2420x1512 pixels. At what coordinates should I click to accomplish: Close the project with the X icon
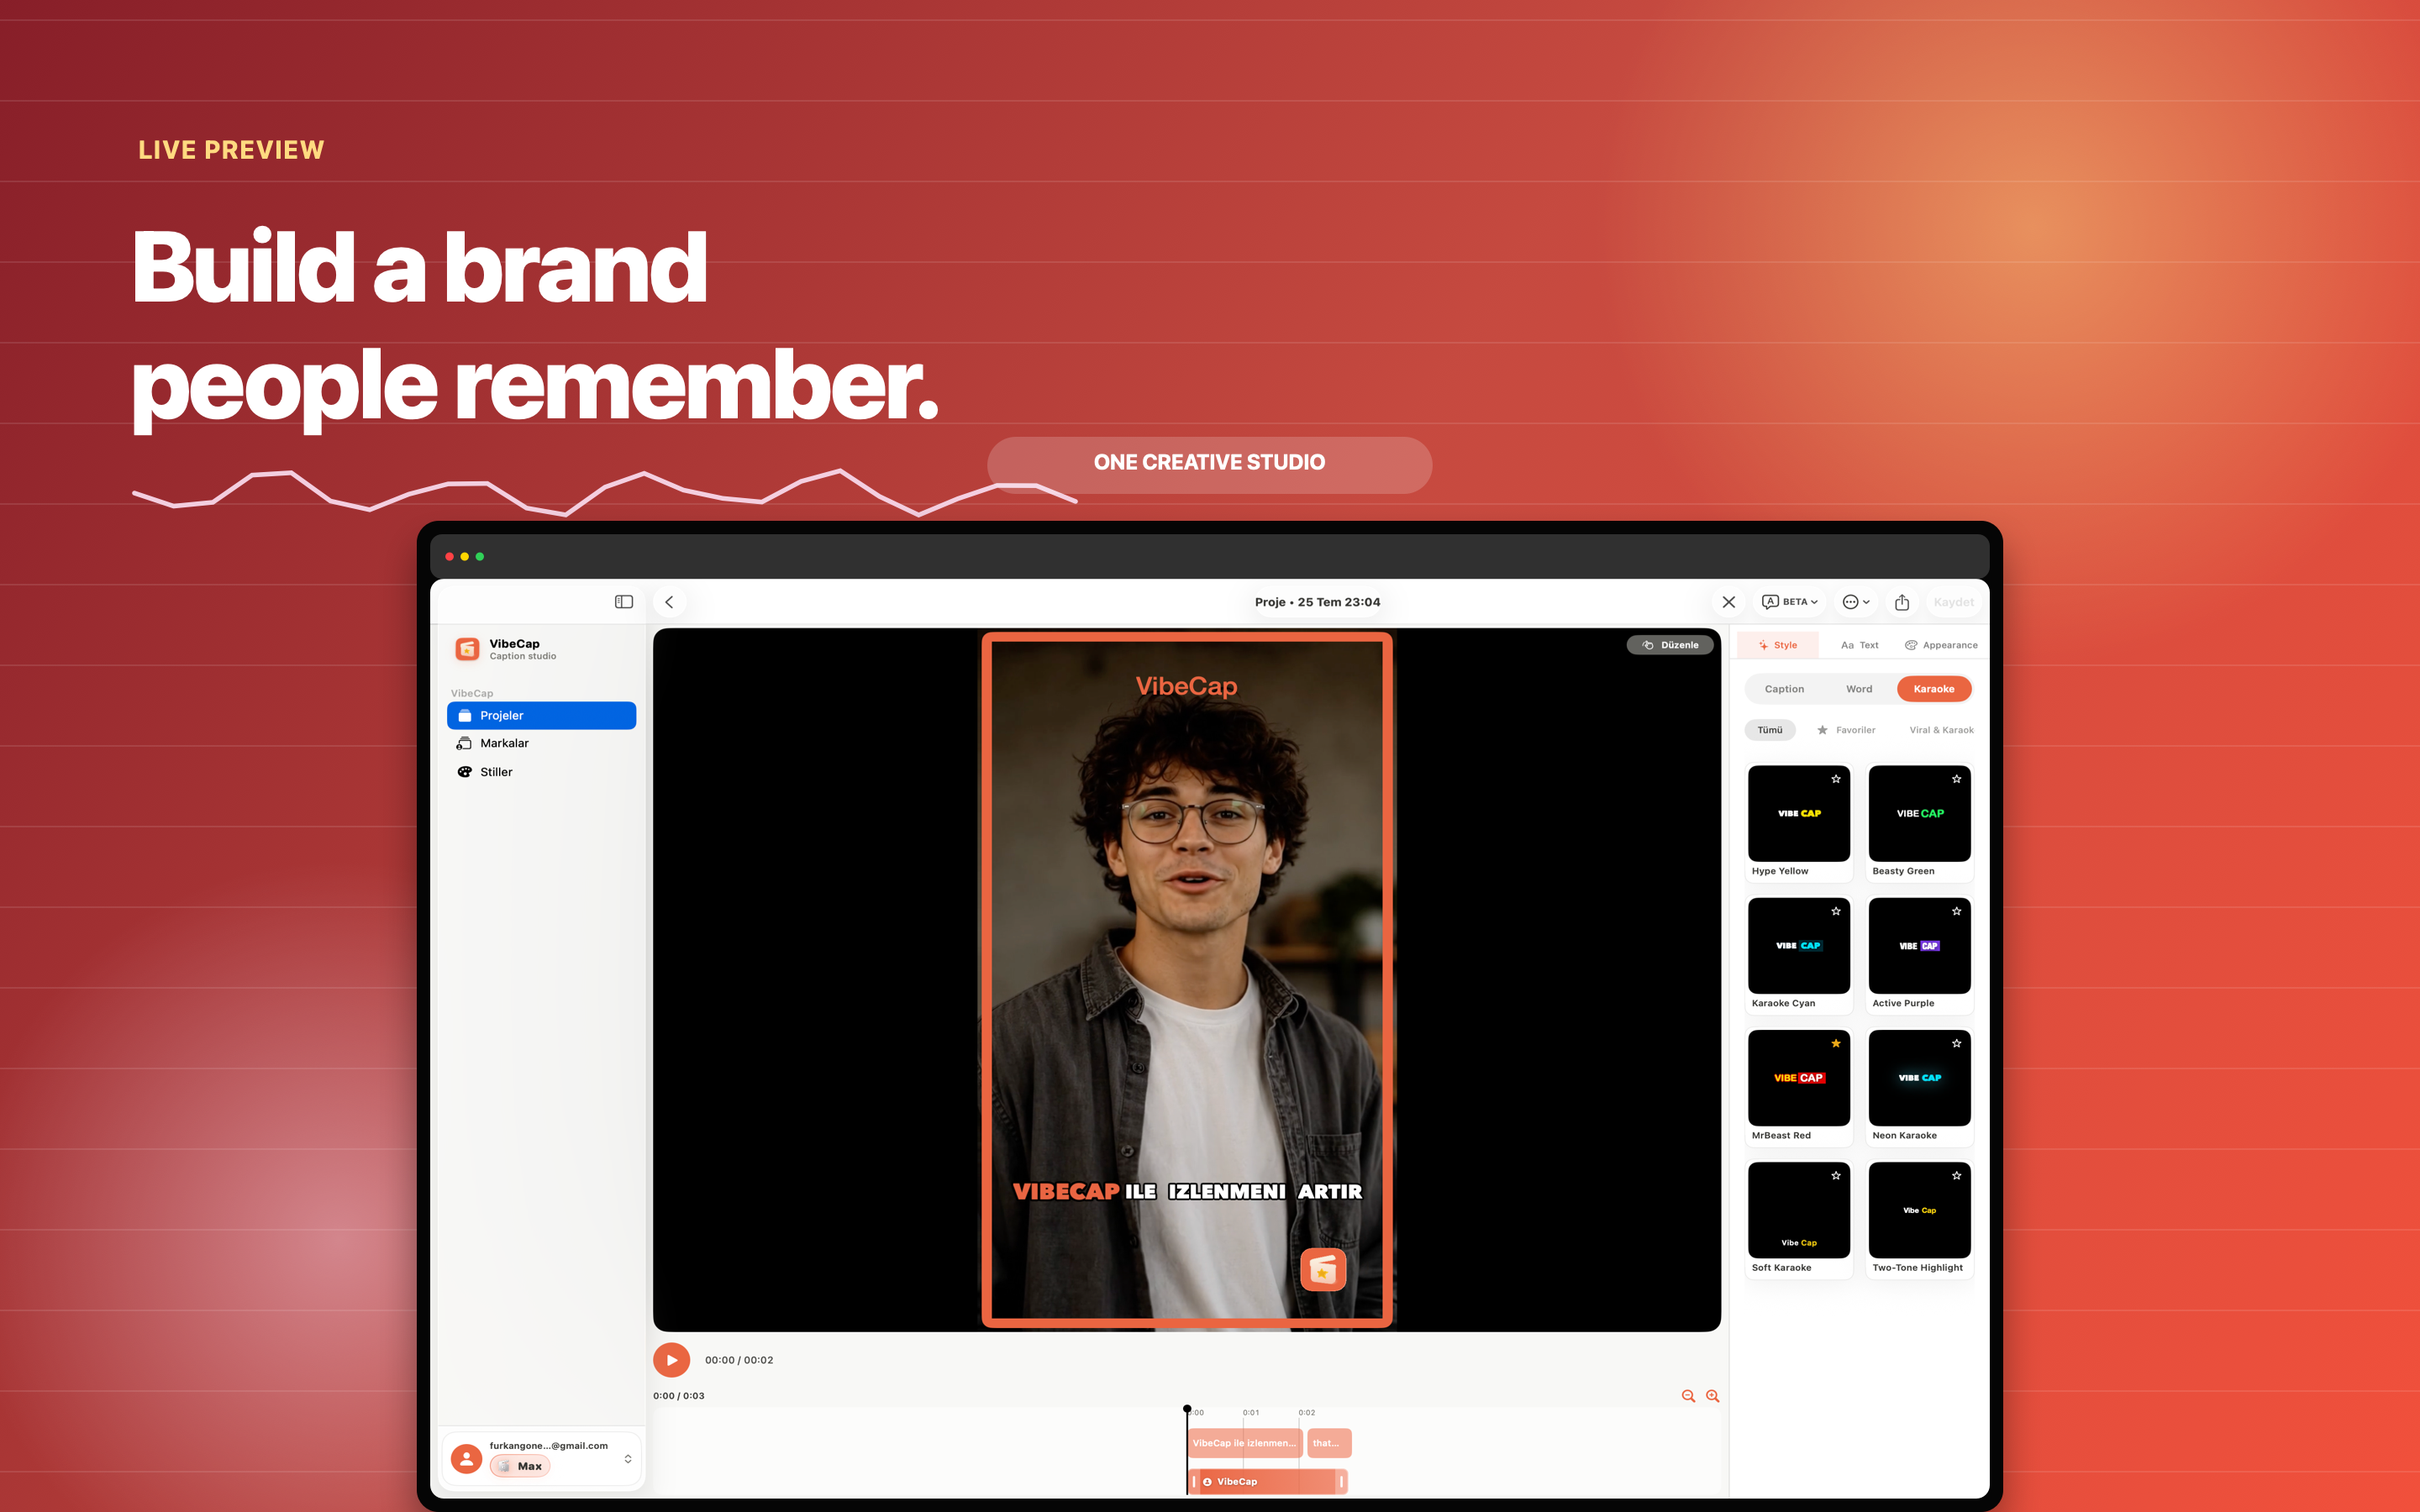1728,602
